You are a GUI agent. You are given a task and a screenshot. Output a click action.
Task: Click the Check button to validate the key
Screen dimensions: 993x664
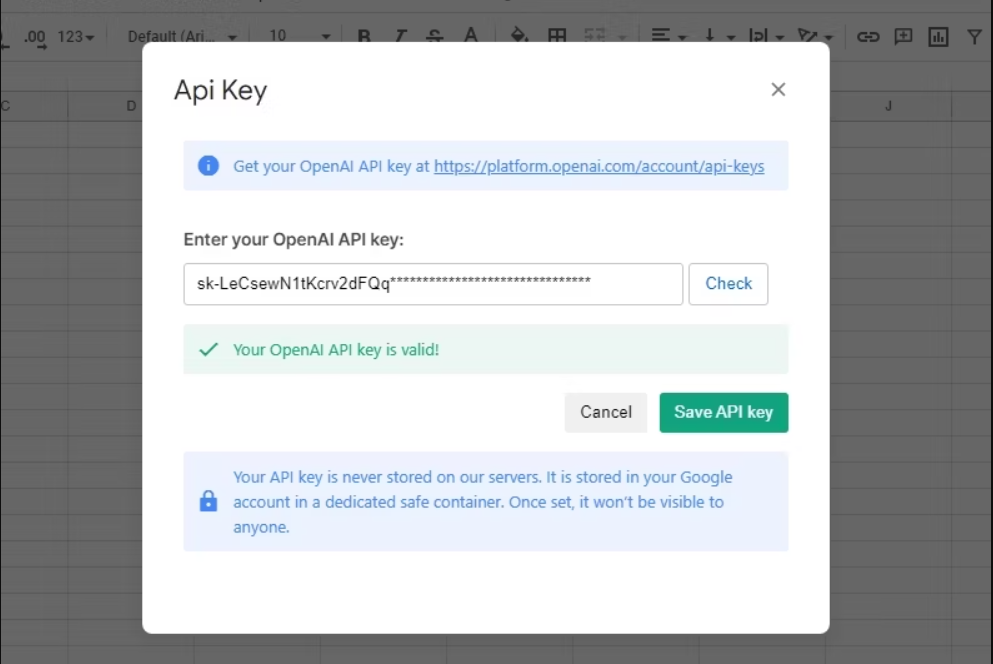(x=728, y=284)
